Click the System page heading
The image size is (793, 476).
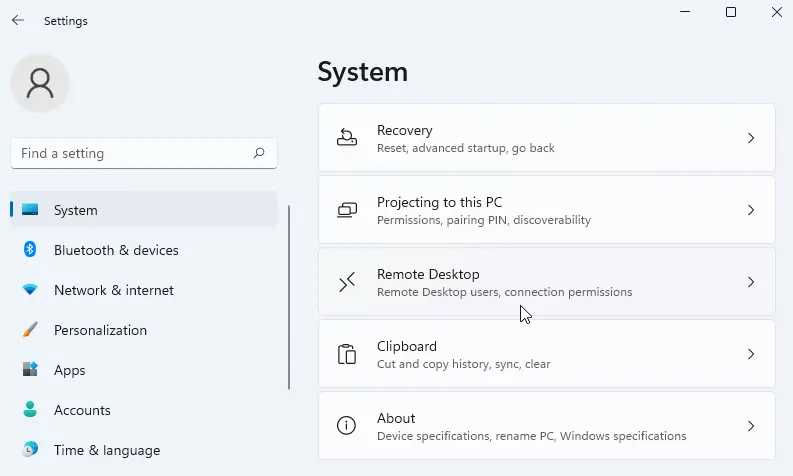(x=363, y=72)
